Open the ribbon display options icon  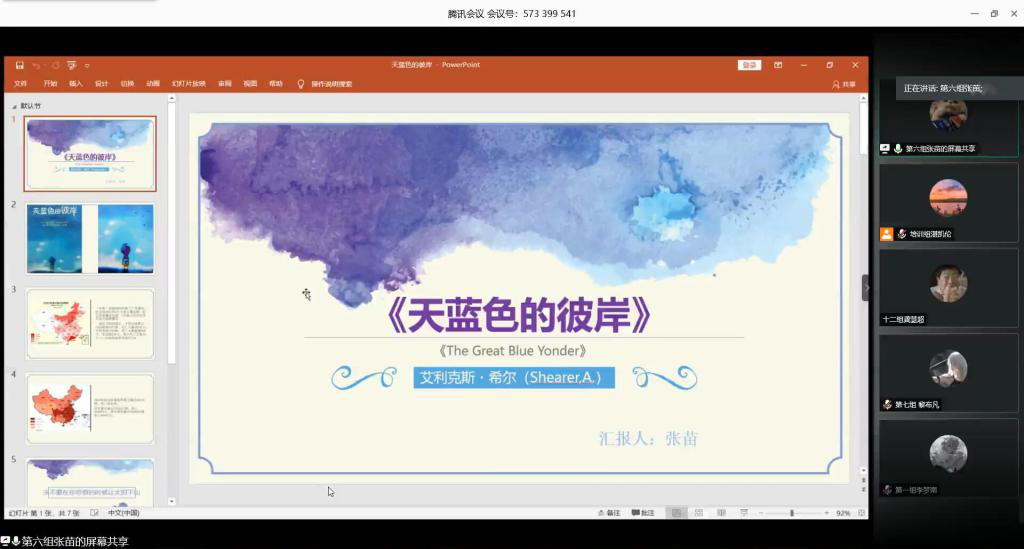coord(778,65)
